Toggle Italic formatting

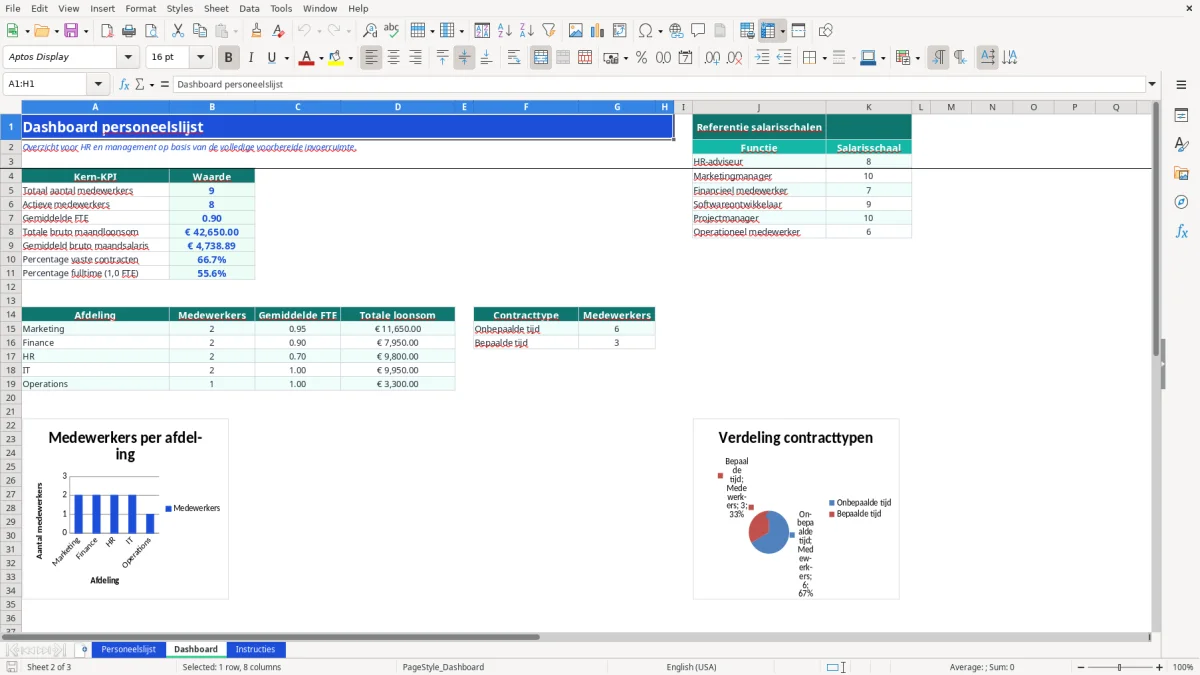click(251, 58)
